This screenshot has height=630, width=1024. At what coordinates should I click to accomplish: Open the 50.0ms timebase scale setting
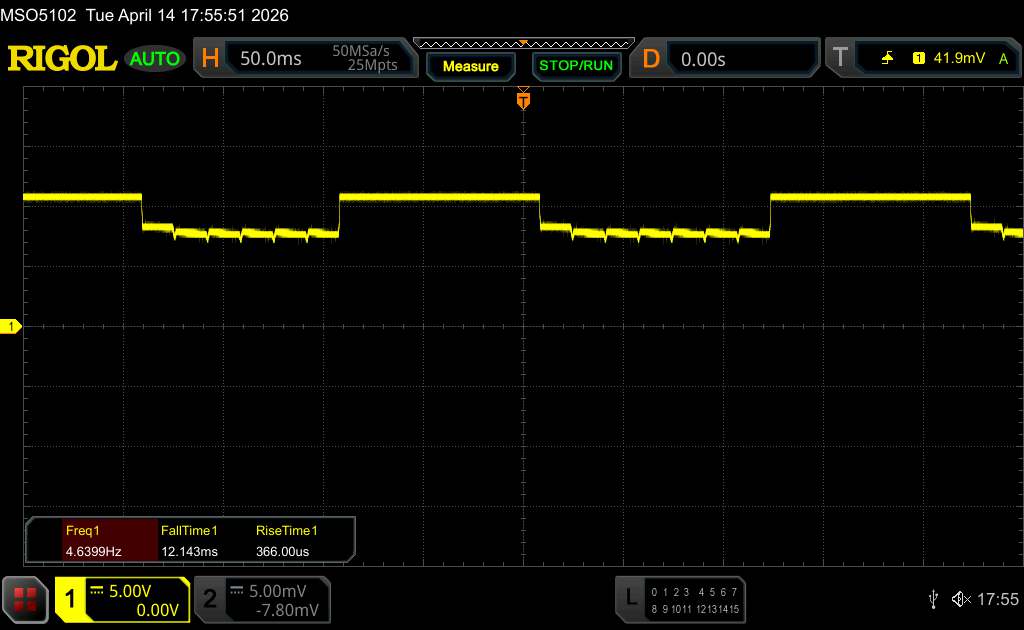pos(271,59)
